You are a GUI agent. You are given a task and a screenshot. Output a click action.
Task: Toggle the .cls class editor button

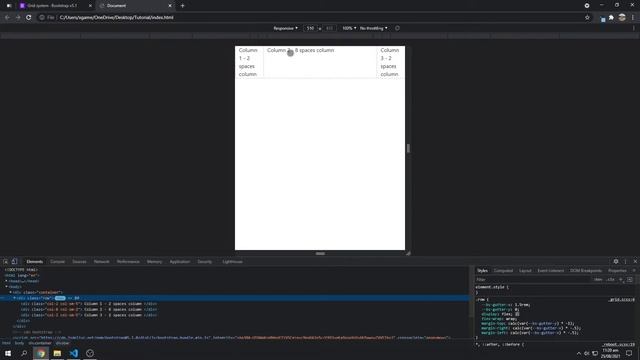point(611,280)
